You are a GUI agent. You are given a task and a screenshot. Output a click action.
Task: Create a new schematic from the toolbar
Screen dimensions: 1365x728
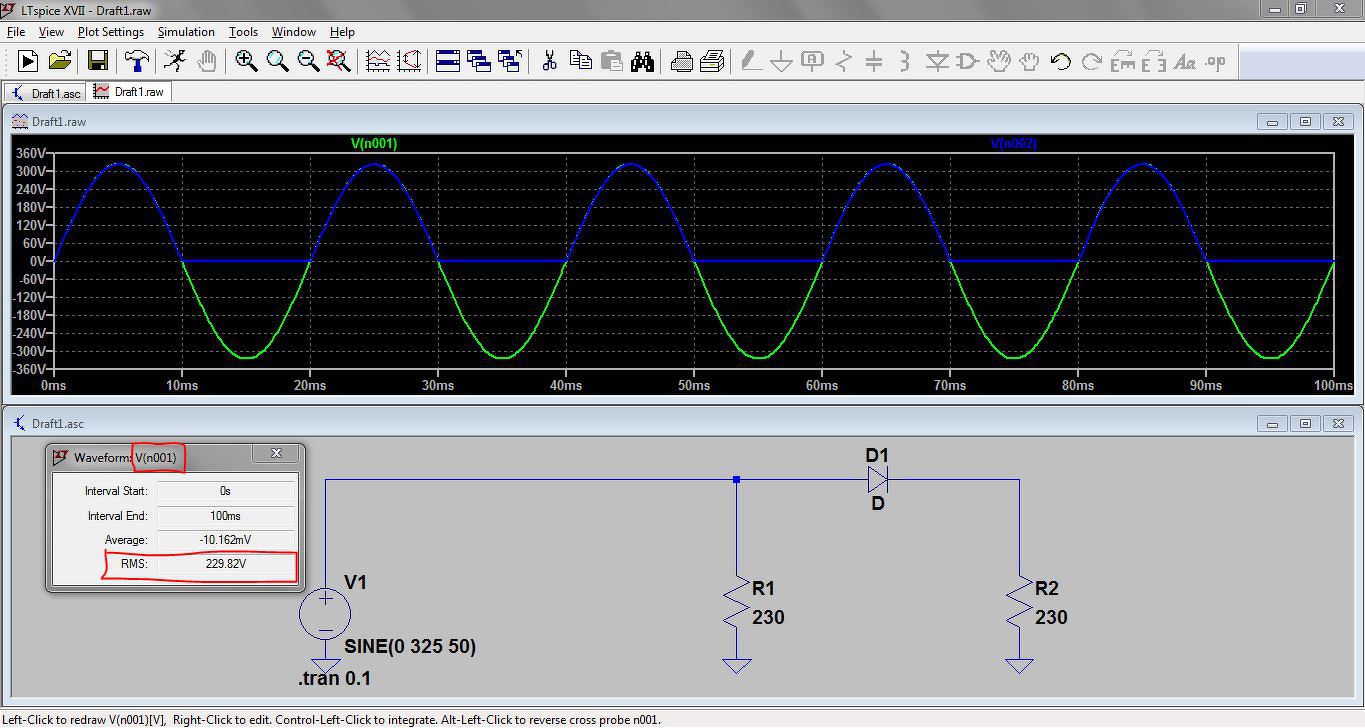(x=28, y=62)
